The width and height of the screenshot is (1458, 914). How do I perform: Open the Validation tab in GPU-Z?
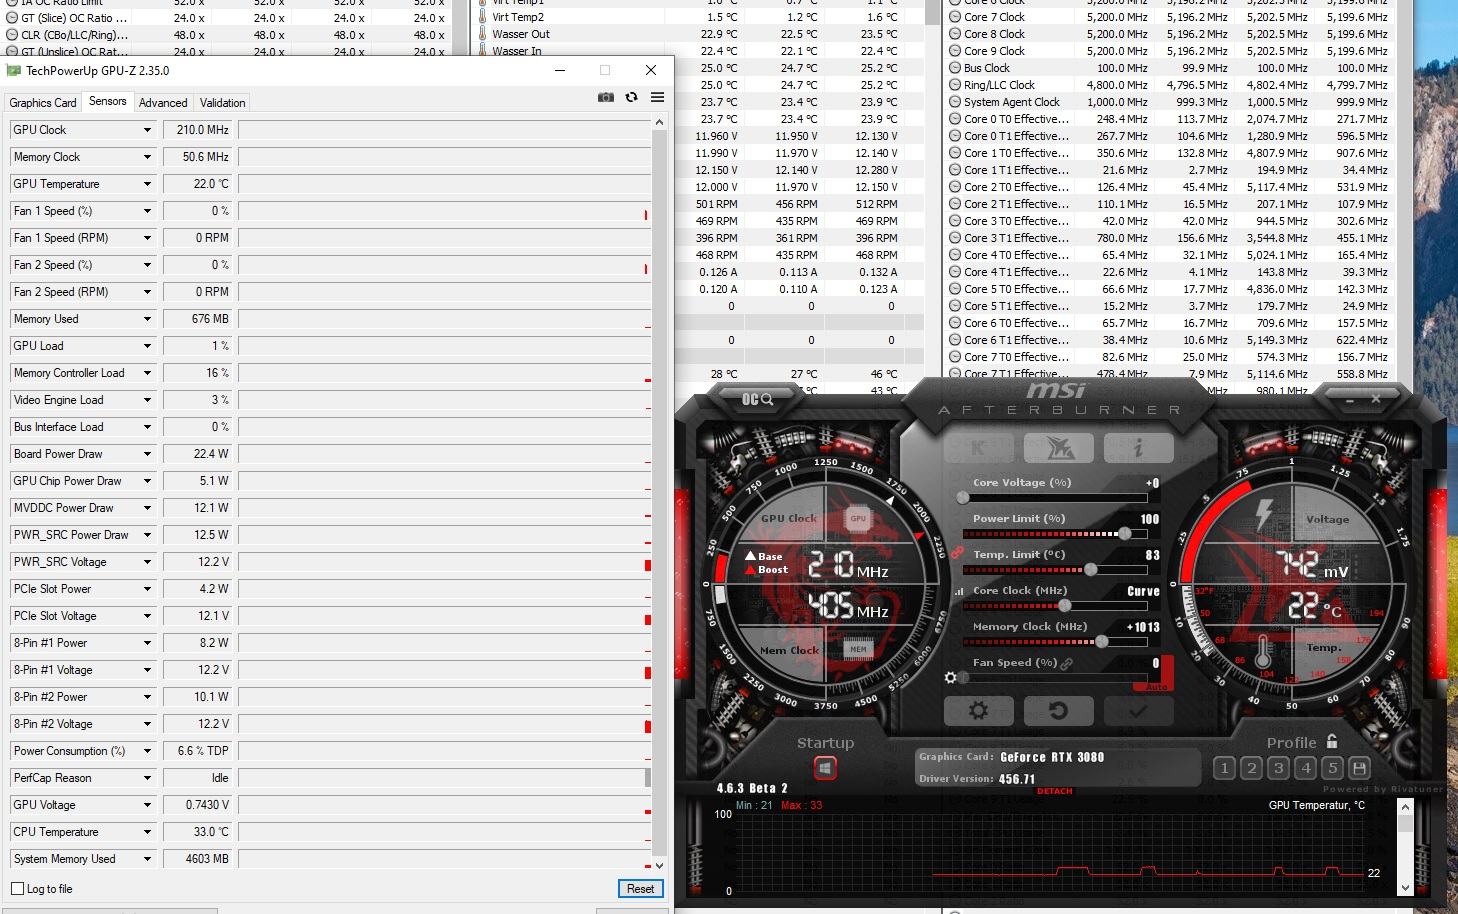pos(222,102)
